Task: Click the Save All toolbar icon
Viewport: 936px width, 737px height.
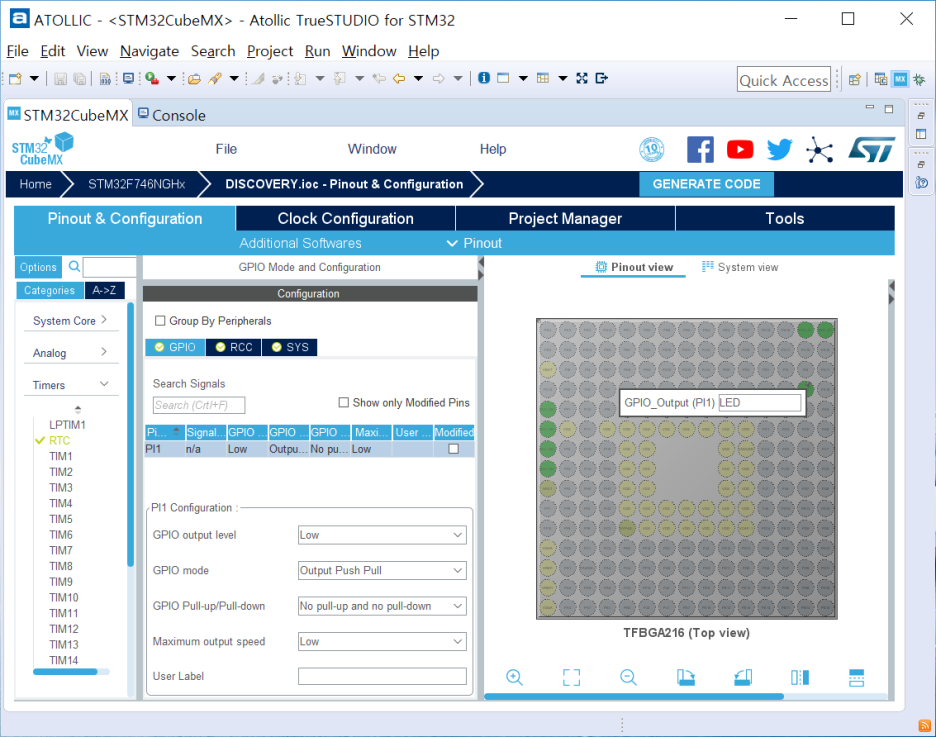Action: (79, 79)
